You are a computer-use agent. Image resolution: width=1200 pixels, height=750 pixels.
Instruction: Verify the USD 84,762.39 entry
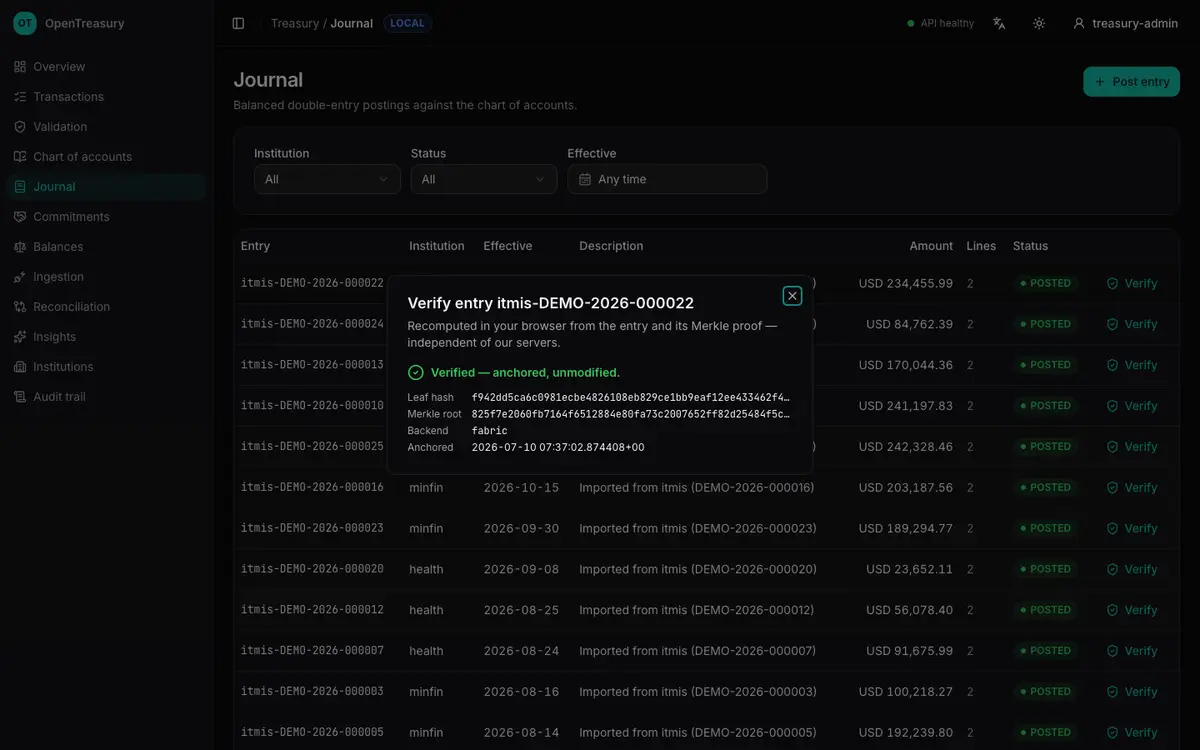[1132, 324]
